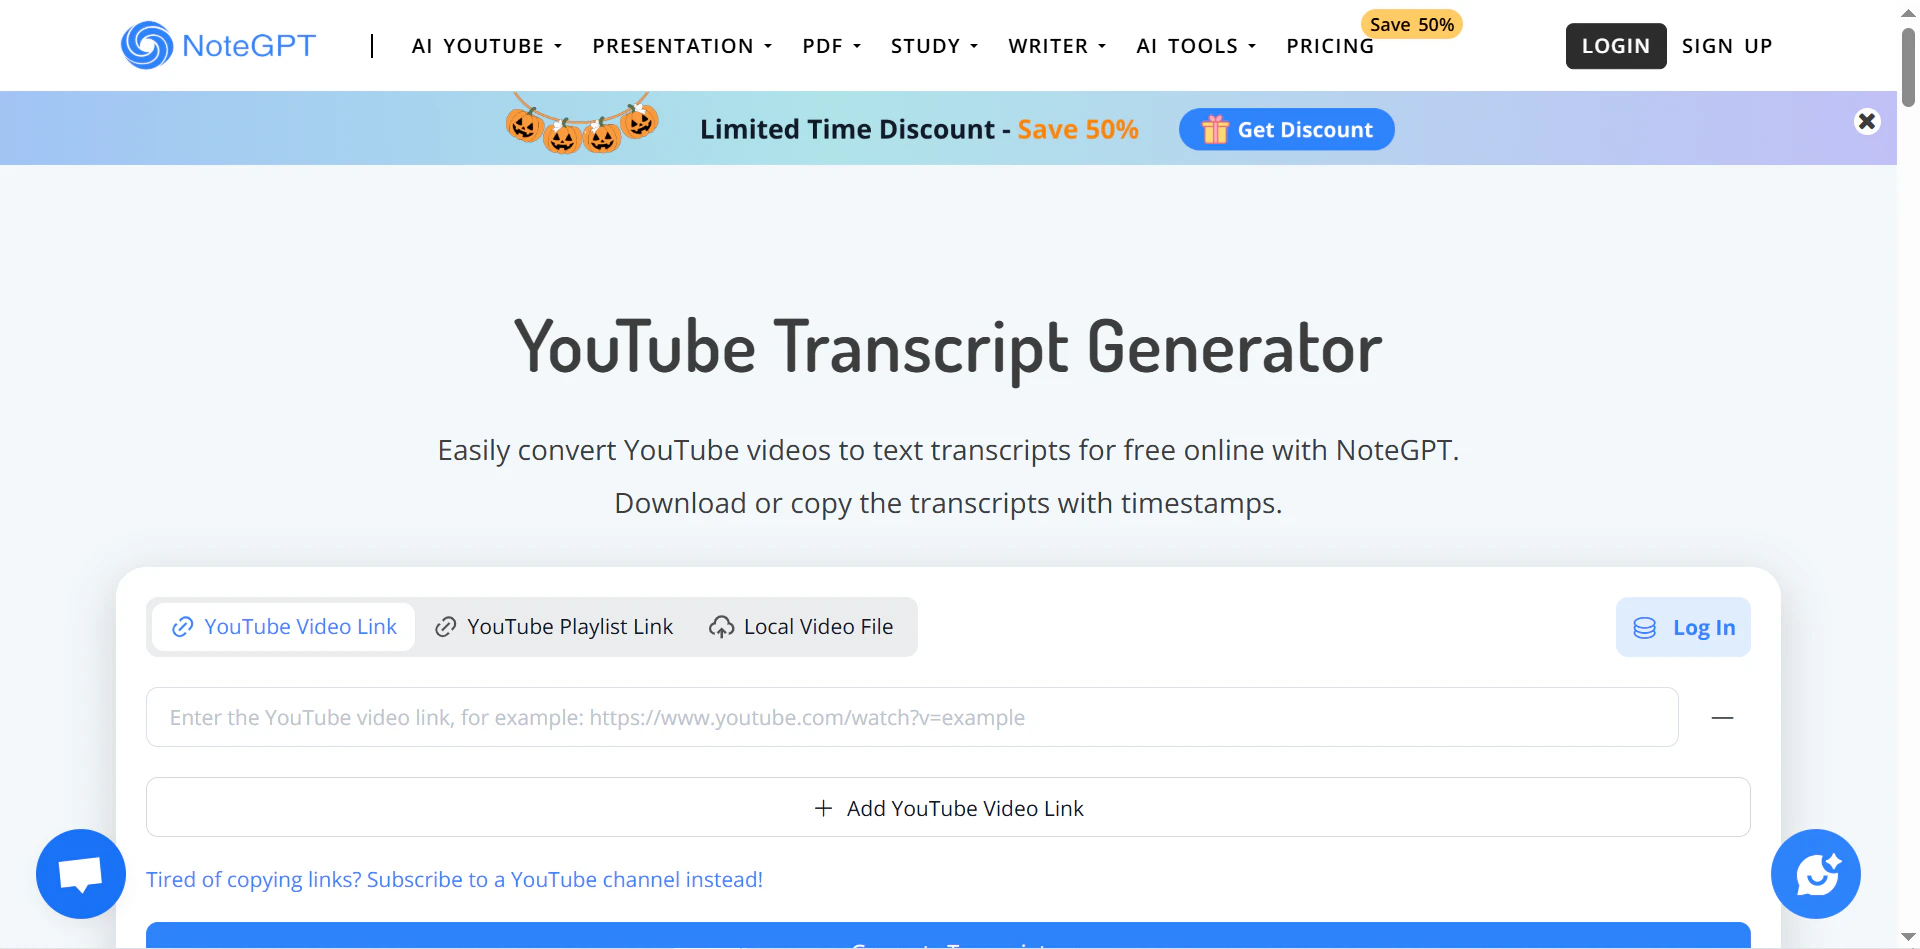The width and height of the screenshot is (1920, 949).
Task: Dismiss the discount banner with the X
Action: pyautogui.click(x=1867, y=121)
